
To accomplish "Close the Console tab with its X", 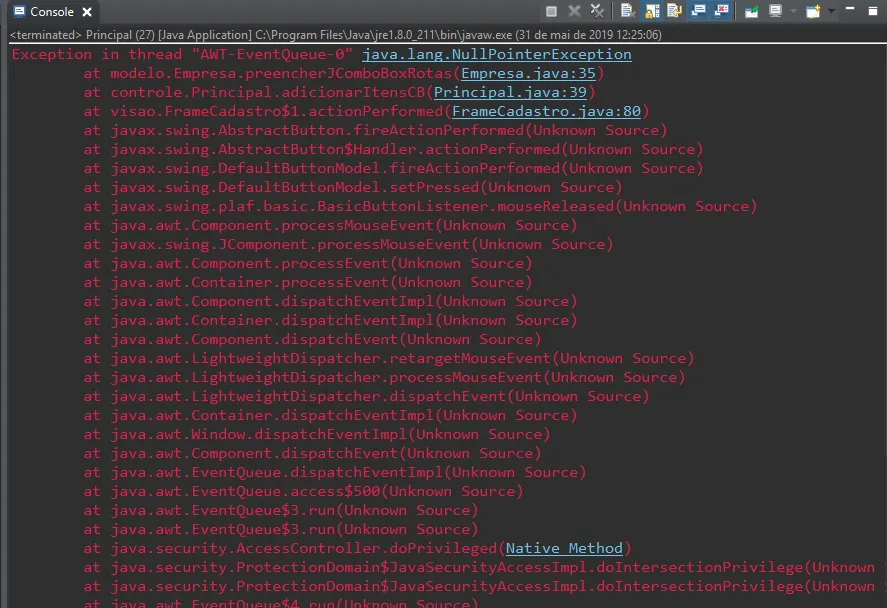I will pyautogui.click(x=87, y=11).
